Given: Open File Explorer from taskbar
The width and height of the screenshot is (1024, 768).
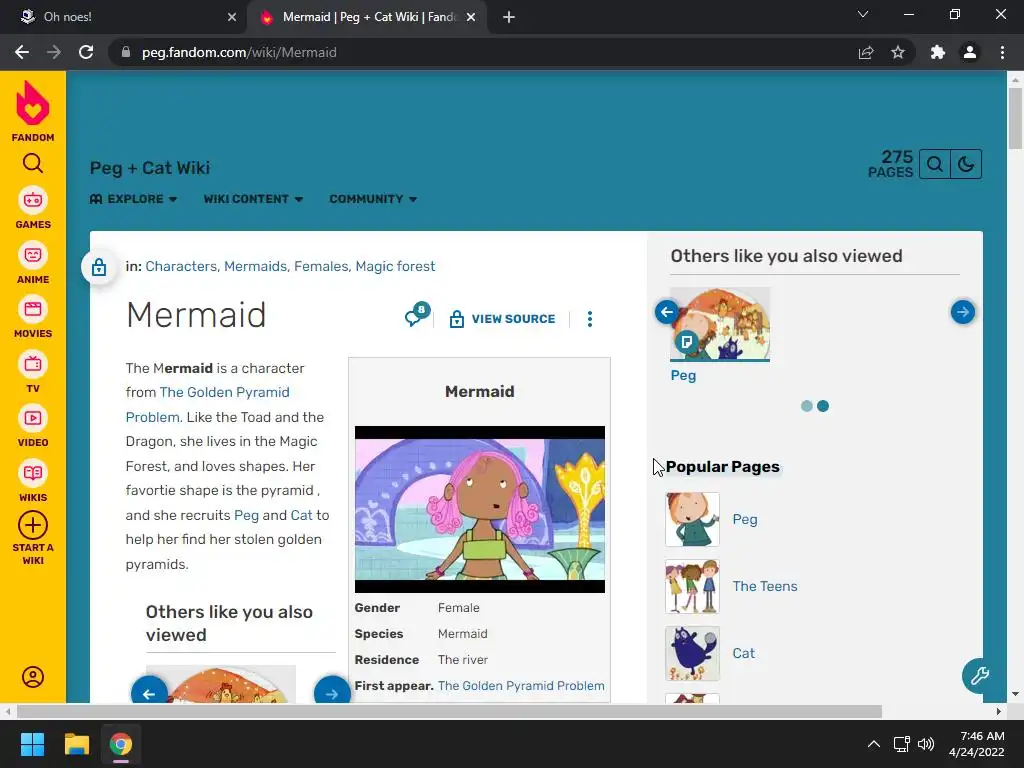Looking at the screenshot, I should pos(76,744).
